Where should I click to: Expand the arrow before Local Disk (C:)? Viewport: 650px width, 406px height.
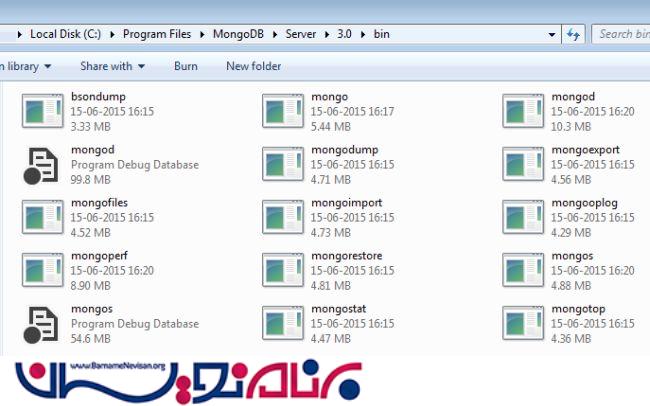[x=19, y=34]
